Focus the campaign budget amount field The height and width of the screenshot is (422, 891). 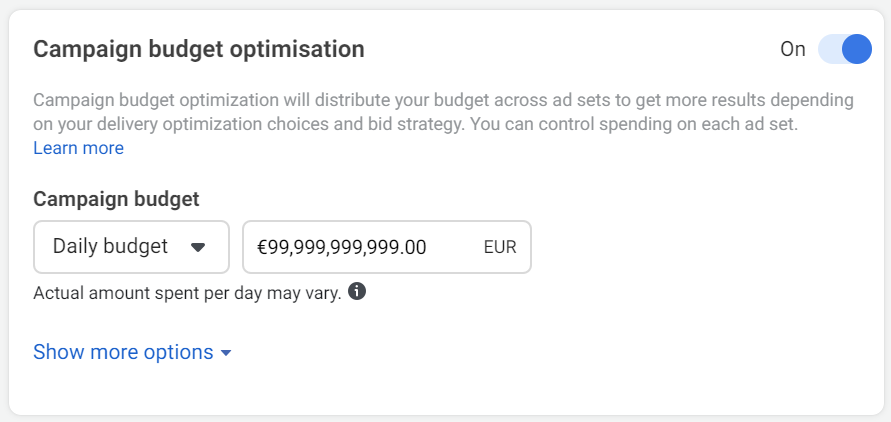(387, 247)
